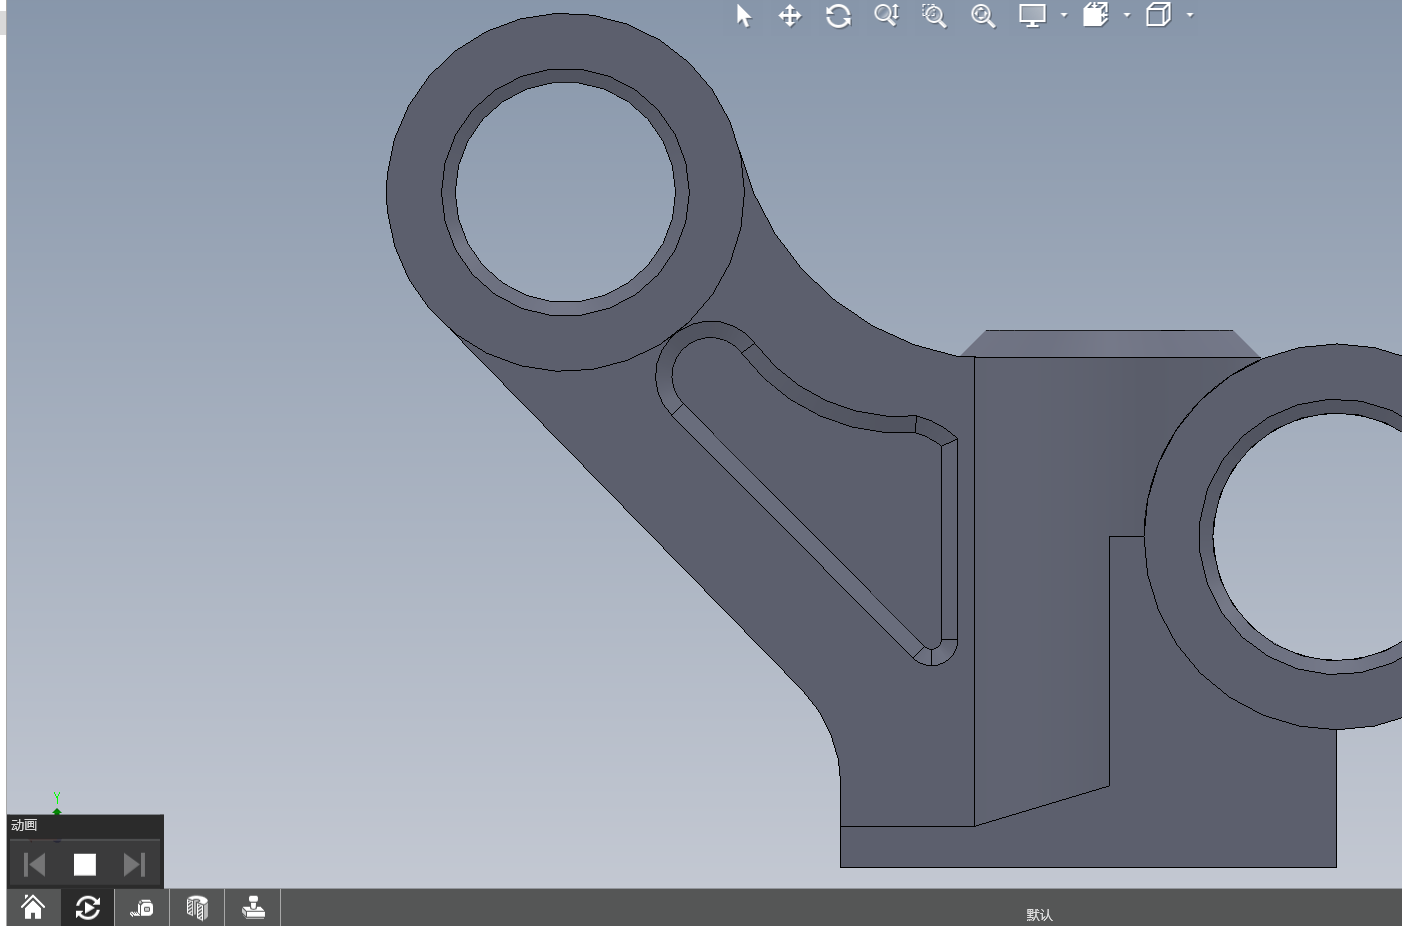Activate the pan view tool
The width and height of the screenshot is (1402, 926).
click(x=790, y=16)
